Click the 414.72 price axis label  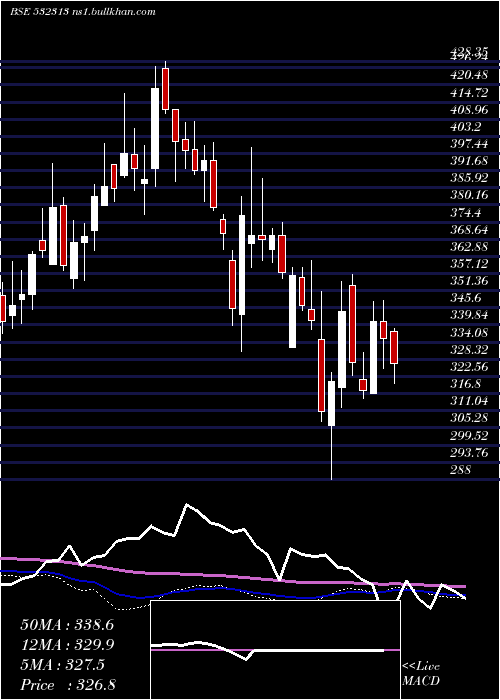coord(468,92)
